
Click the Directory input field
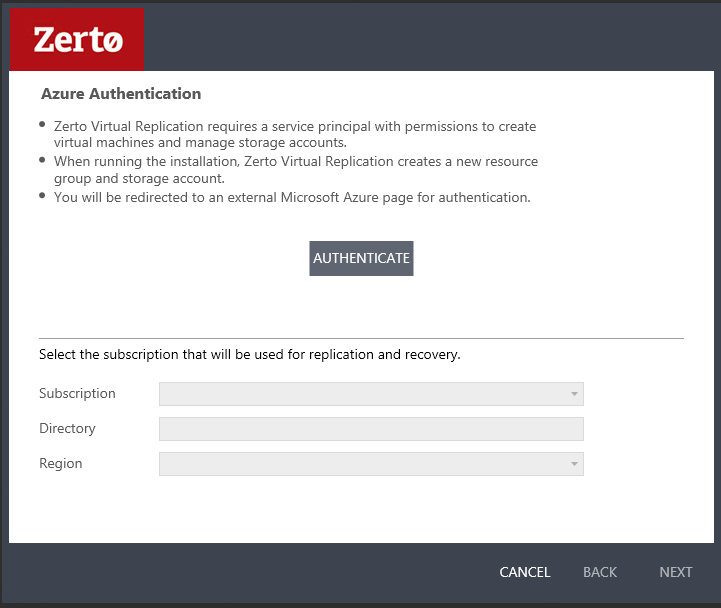point(371,429)
